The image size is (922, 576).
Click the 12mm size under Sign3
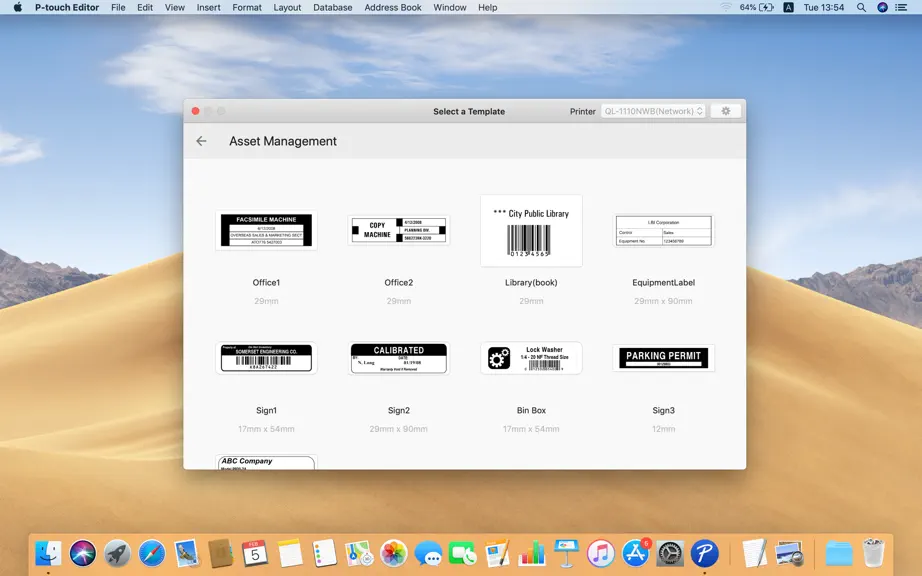pos(663,429)
